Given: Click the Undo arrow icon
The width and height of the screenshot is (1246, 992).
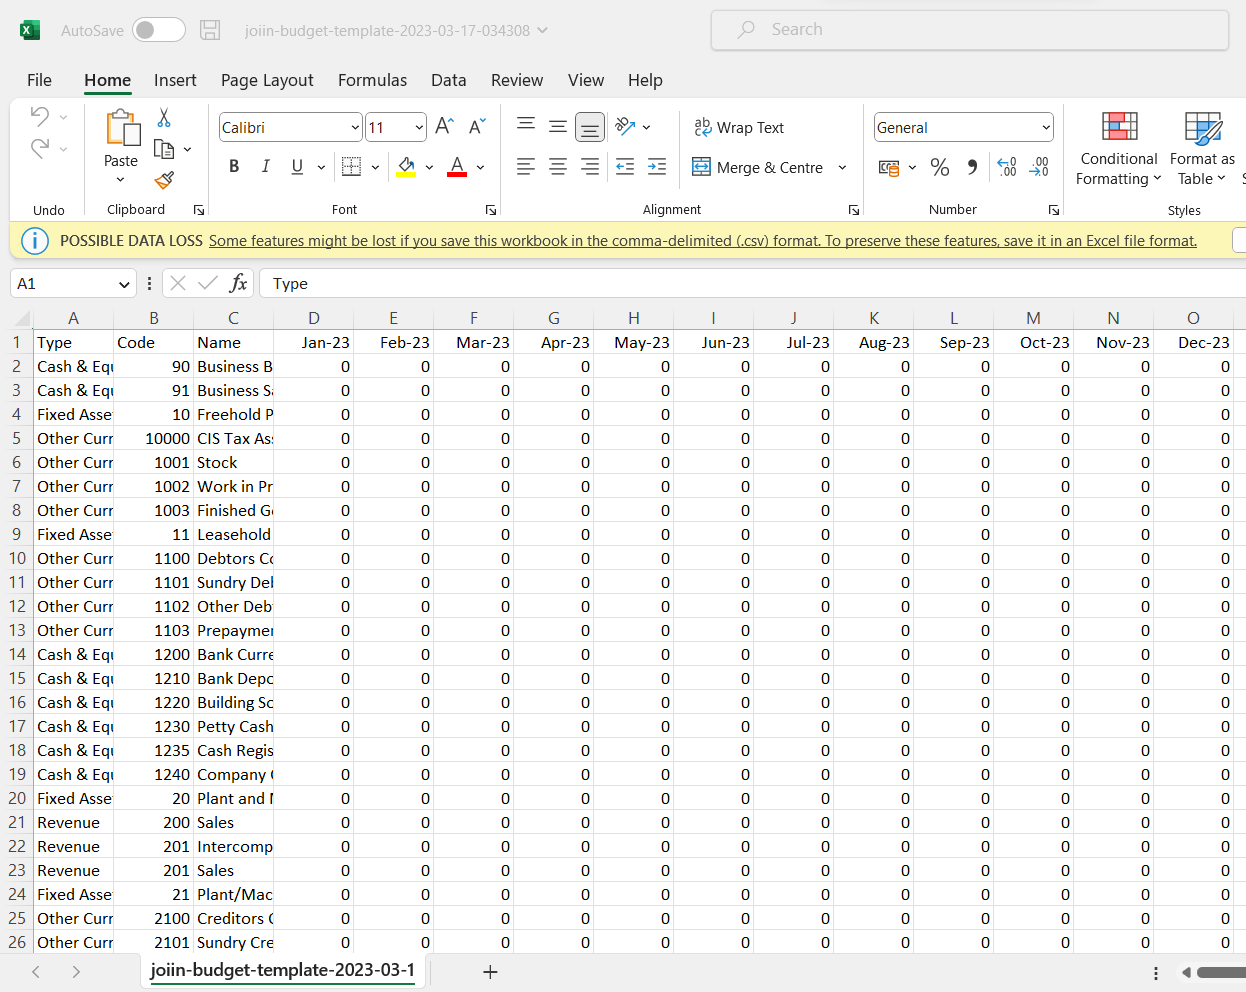Looking at the screenshot, I should click(x=40, y=116).
